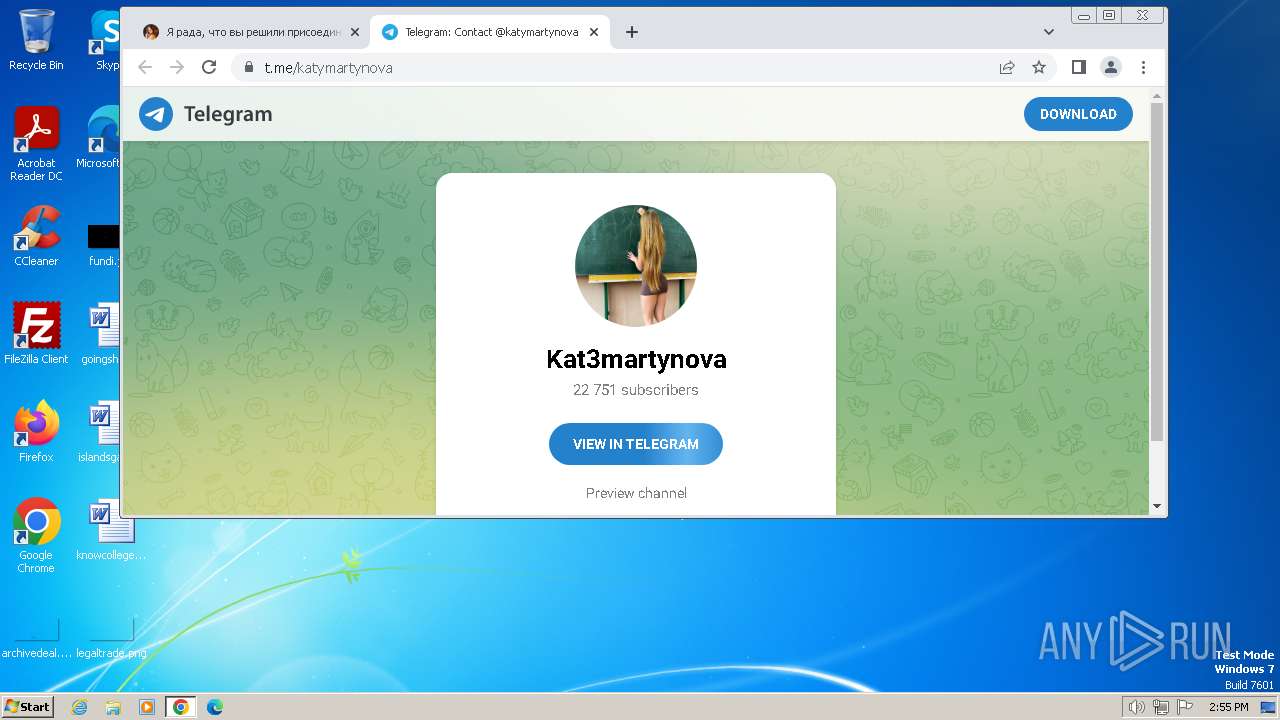Select the Recycle Bin desktop icon

(36, 40)
